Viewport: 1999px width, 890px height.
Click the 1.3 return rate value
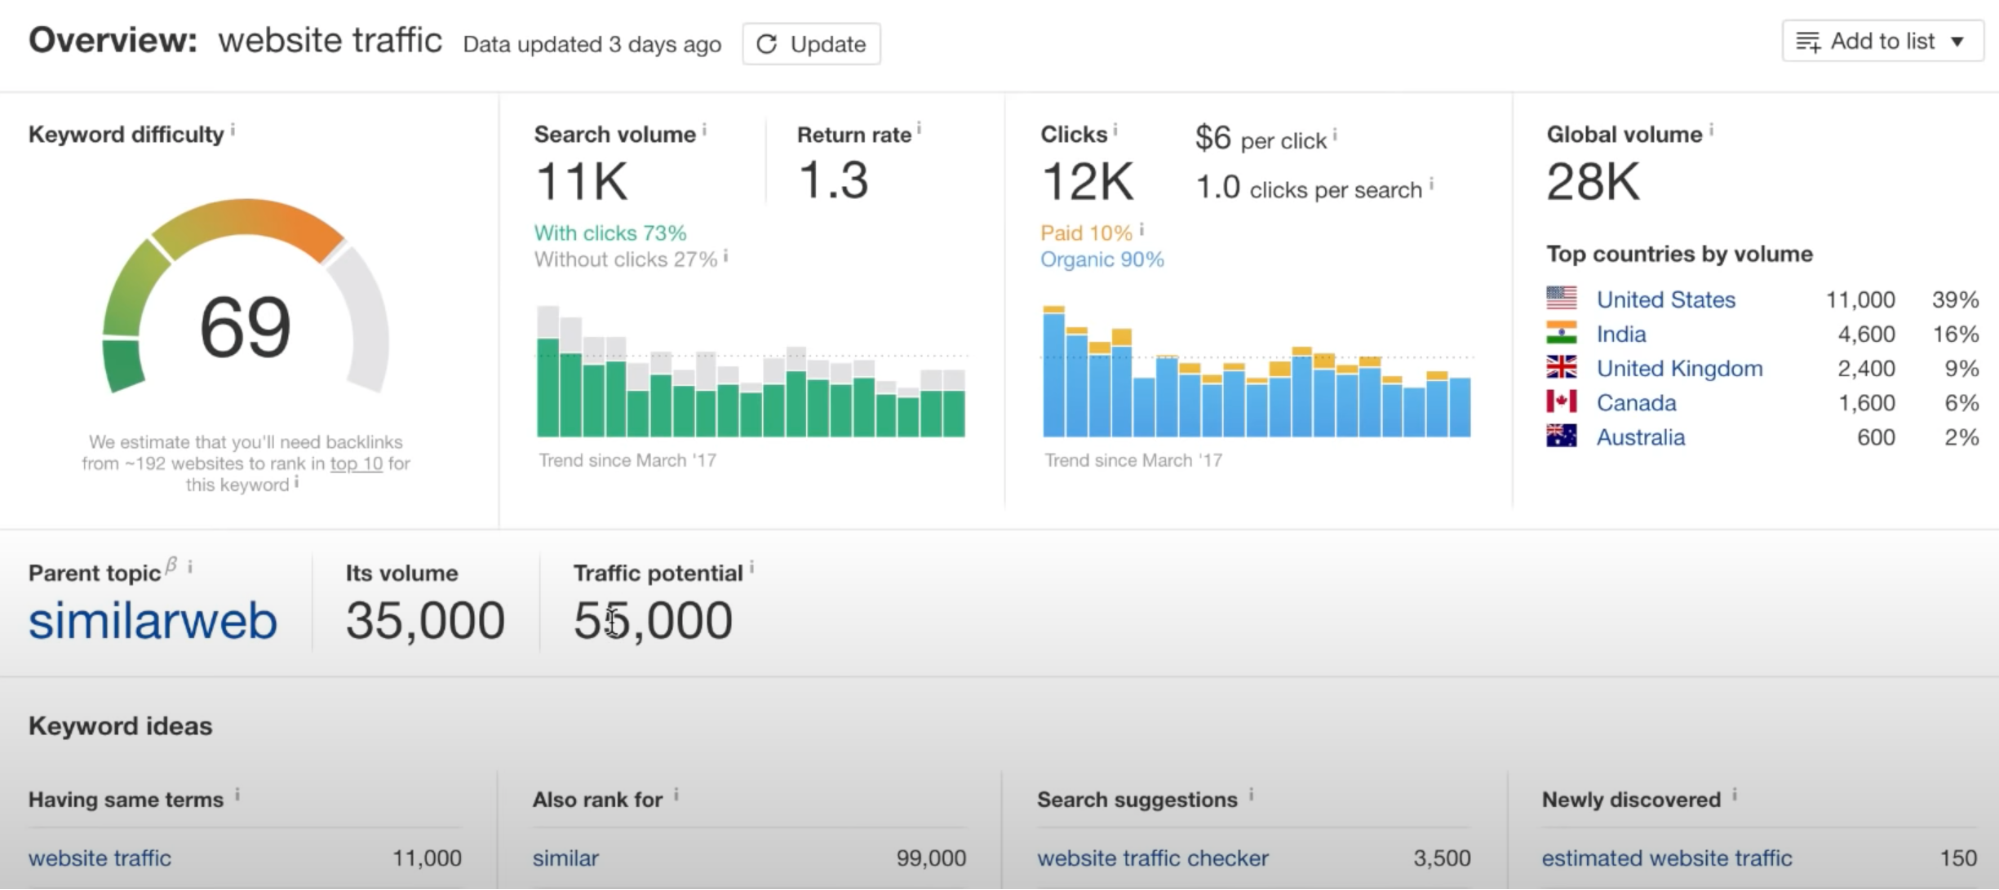click(x=834, y=181)
